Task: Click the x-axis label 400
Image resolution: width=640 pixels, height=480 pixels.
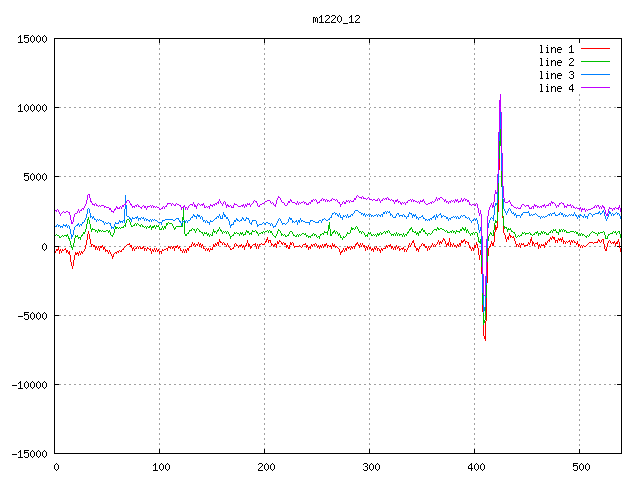Action: [476, 467]
